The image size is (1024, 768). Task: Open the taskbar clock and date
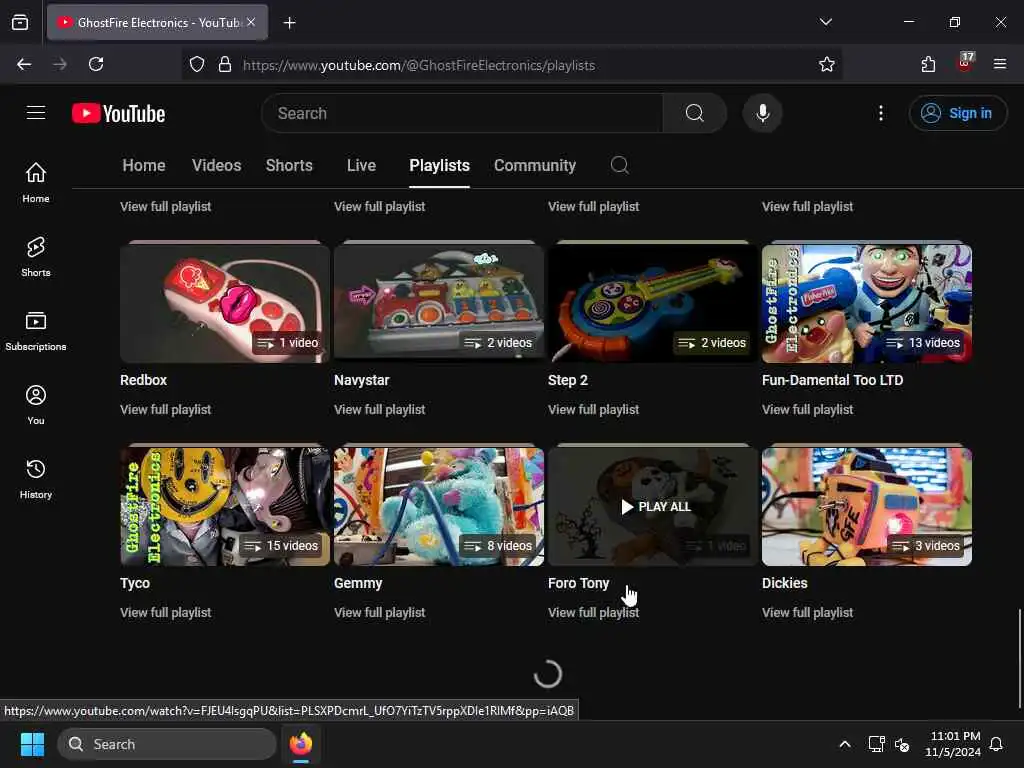pos(952,744)
